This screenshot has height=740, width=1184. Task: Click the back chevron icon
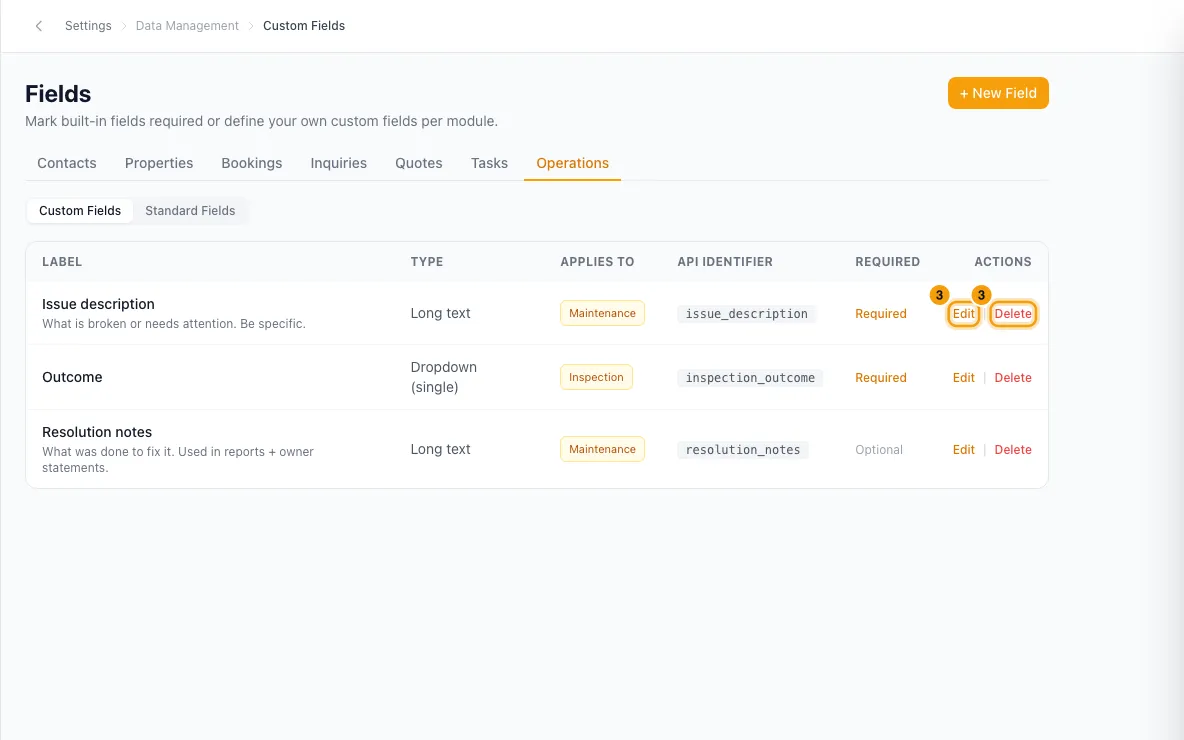(39, 26)
